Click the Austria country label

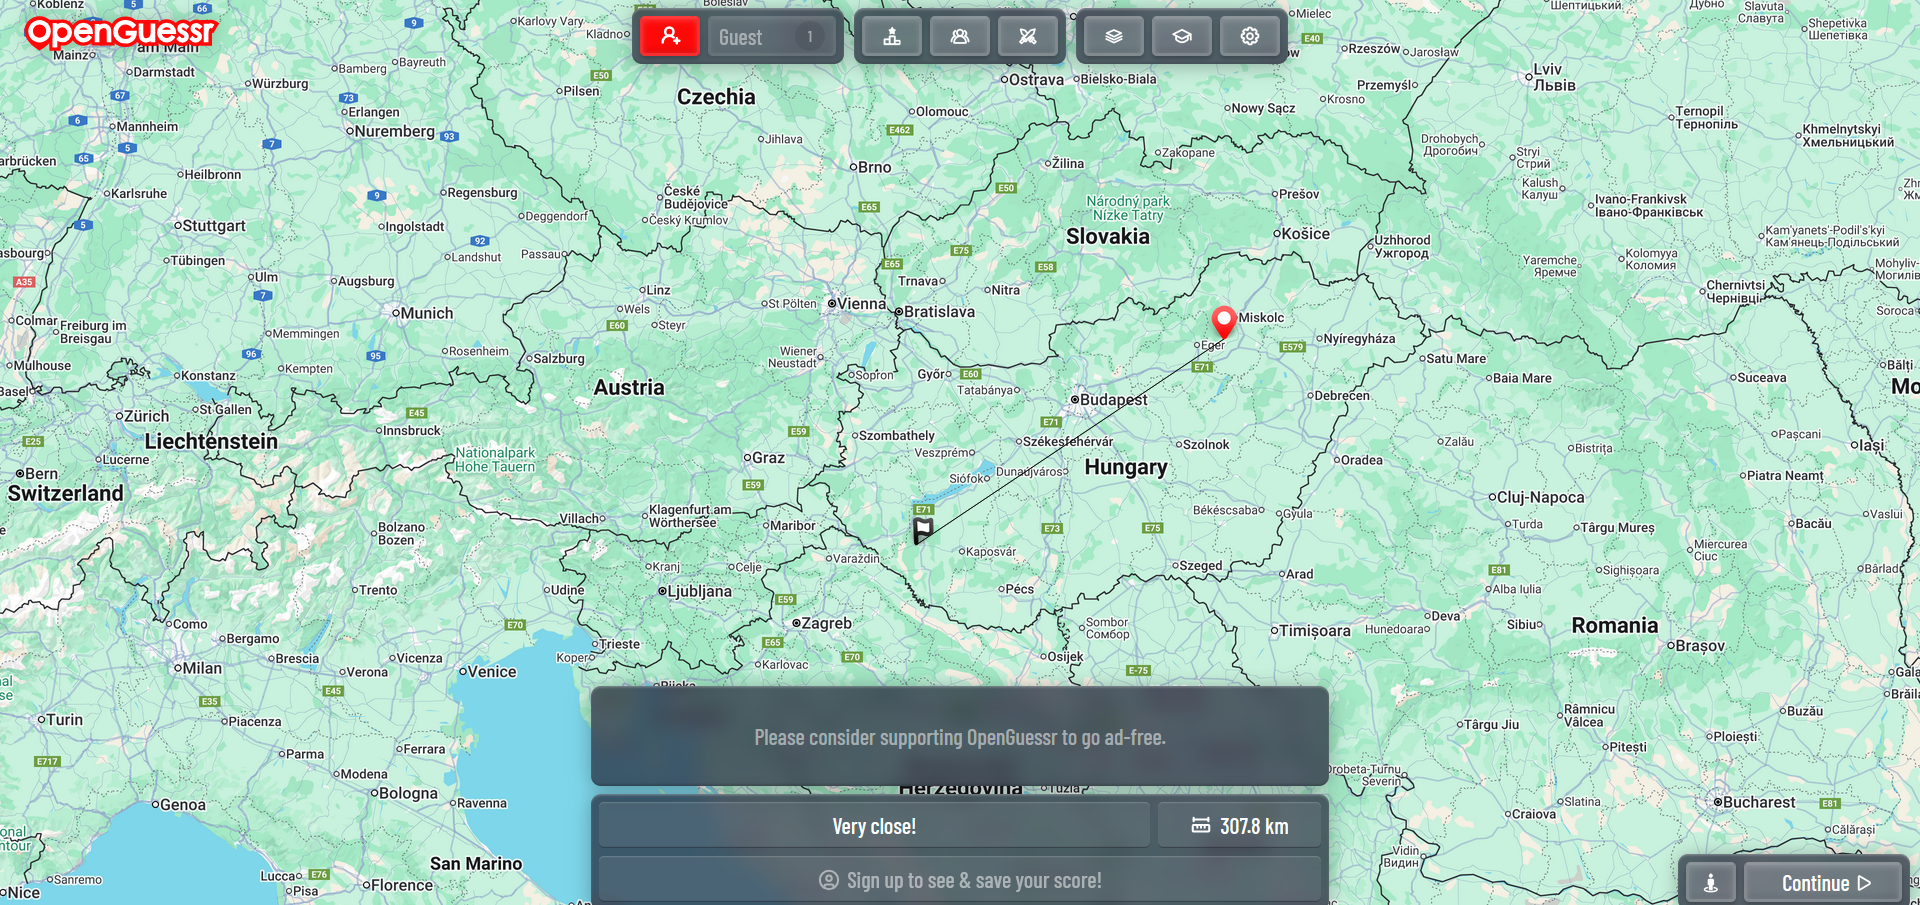[x=629, y=388]
